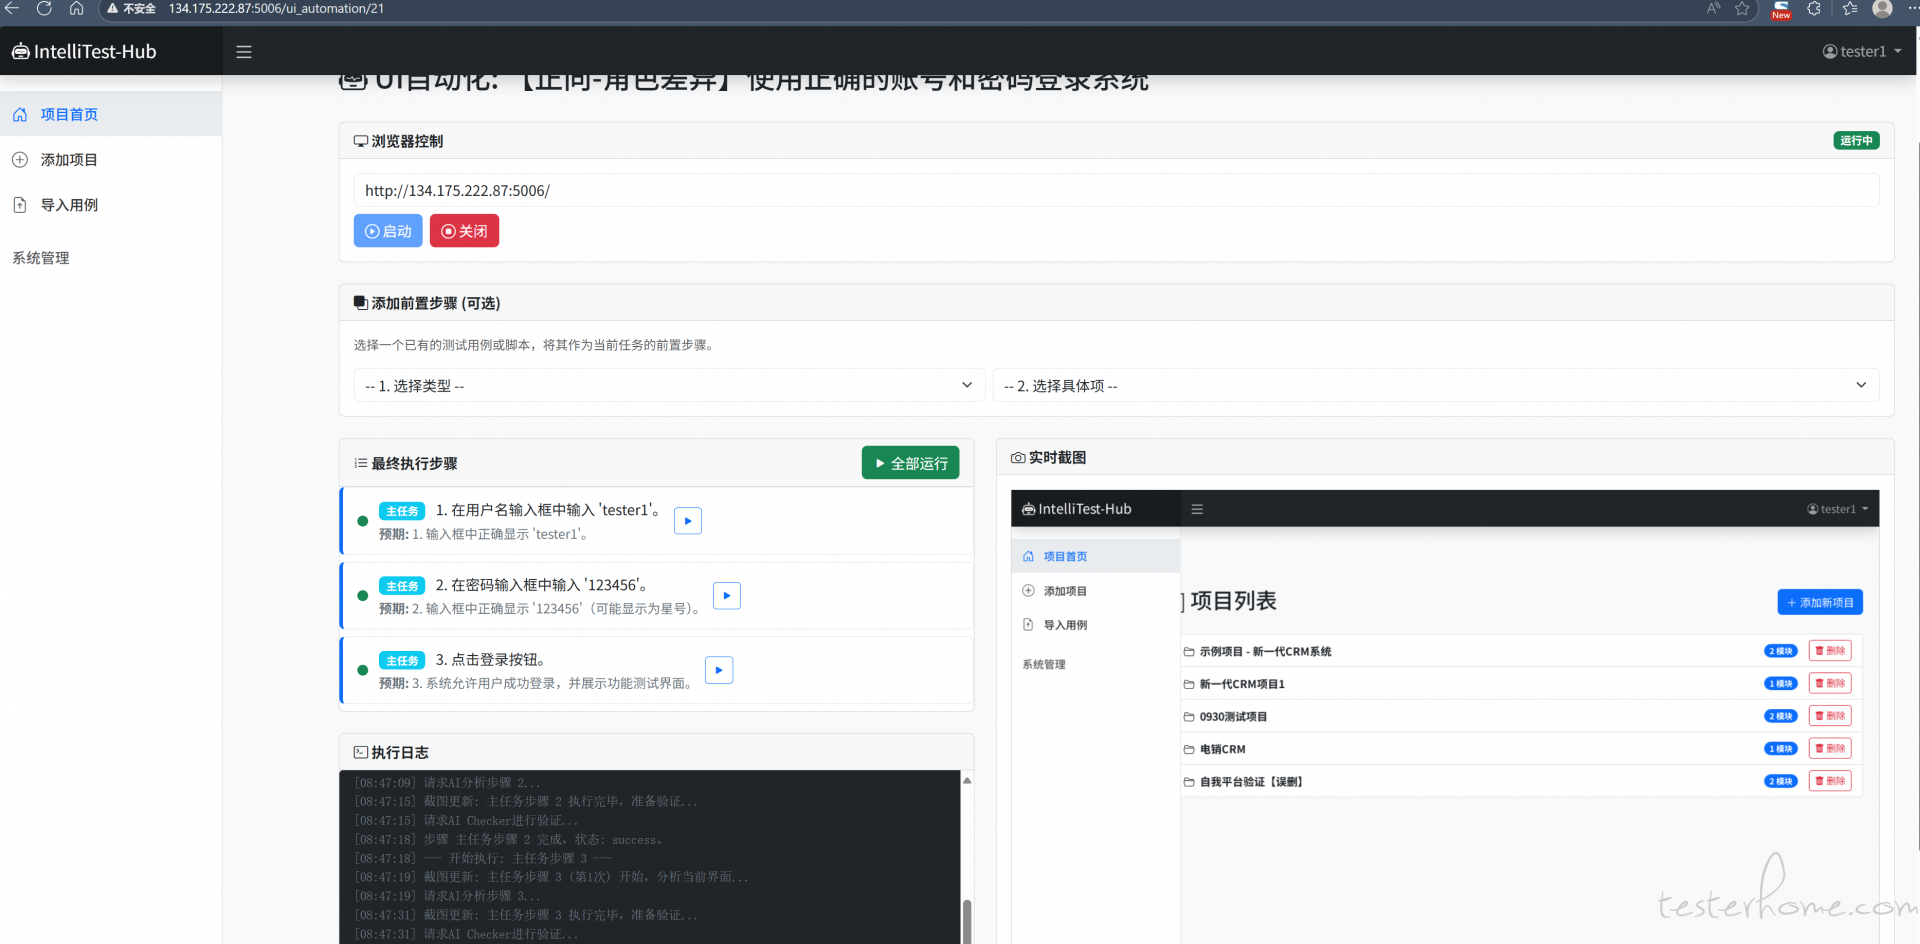Click the browser refresh icon
This screenshot has width=1920, height=944.
44,9
